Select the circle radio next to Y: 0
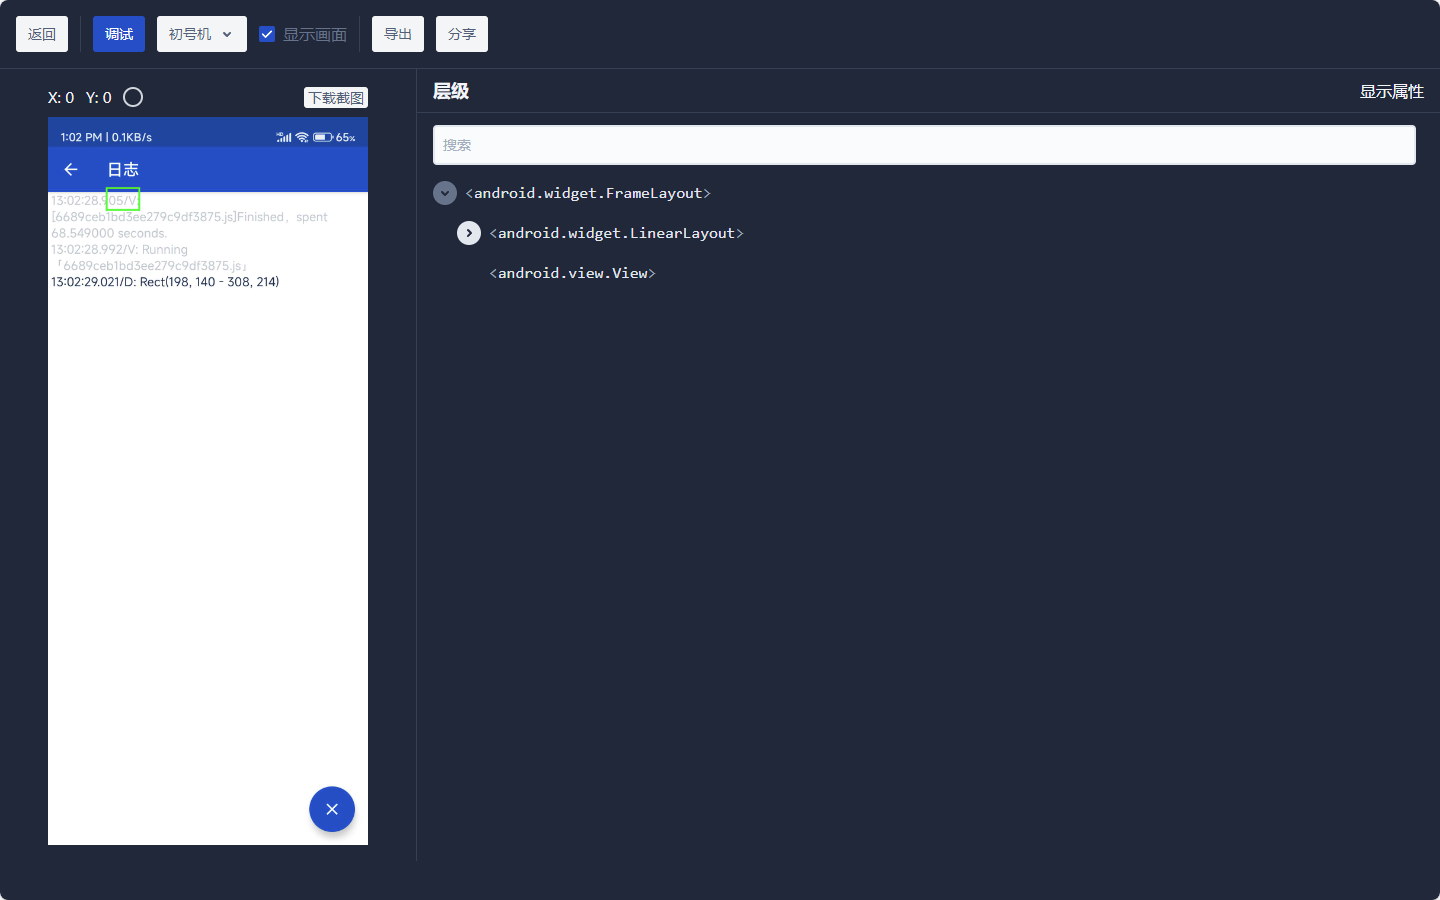Image resolution: width=1440 pixels, height=900 pixels. (133, 97)
